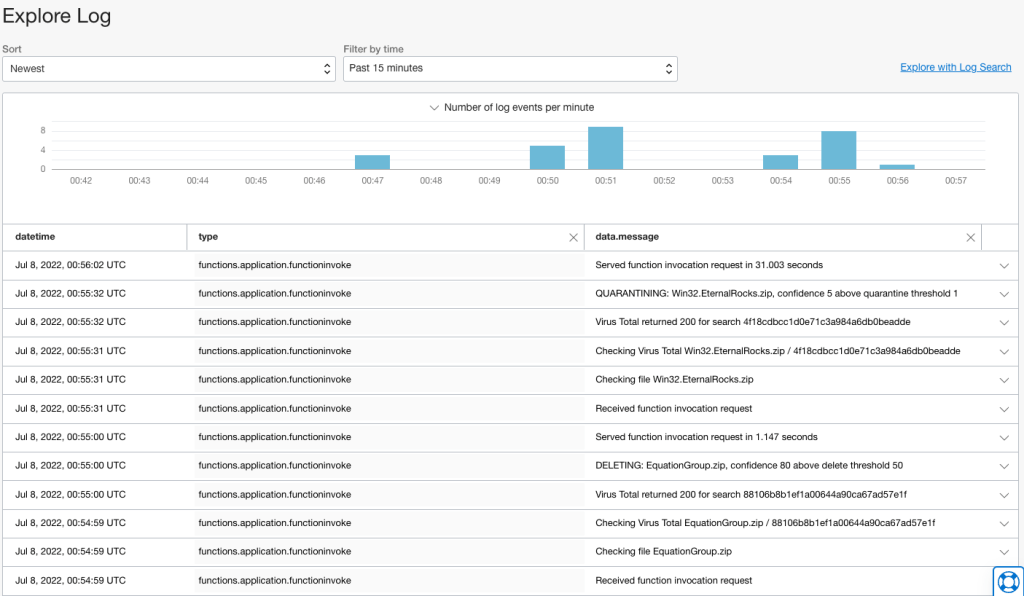Click the data.message column header
Screen dimensions: 1024x596
(x=627, y=237)
